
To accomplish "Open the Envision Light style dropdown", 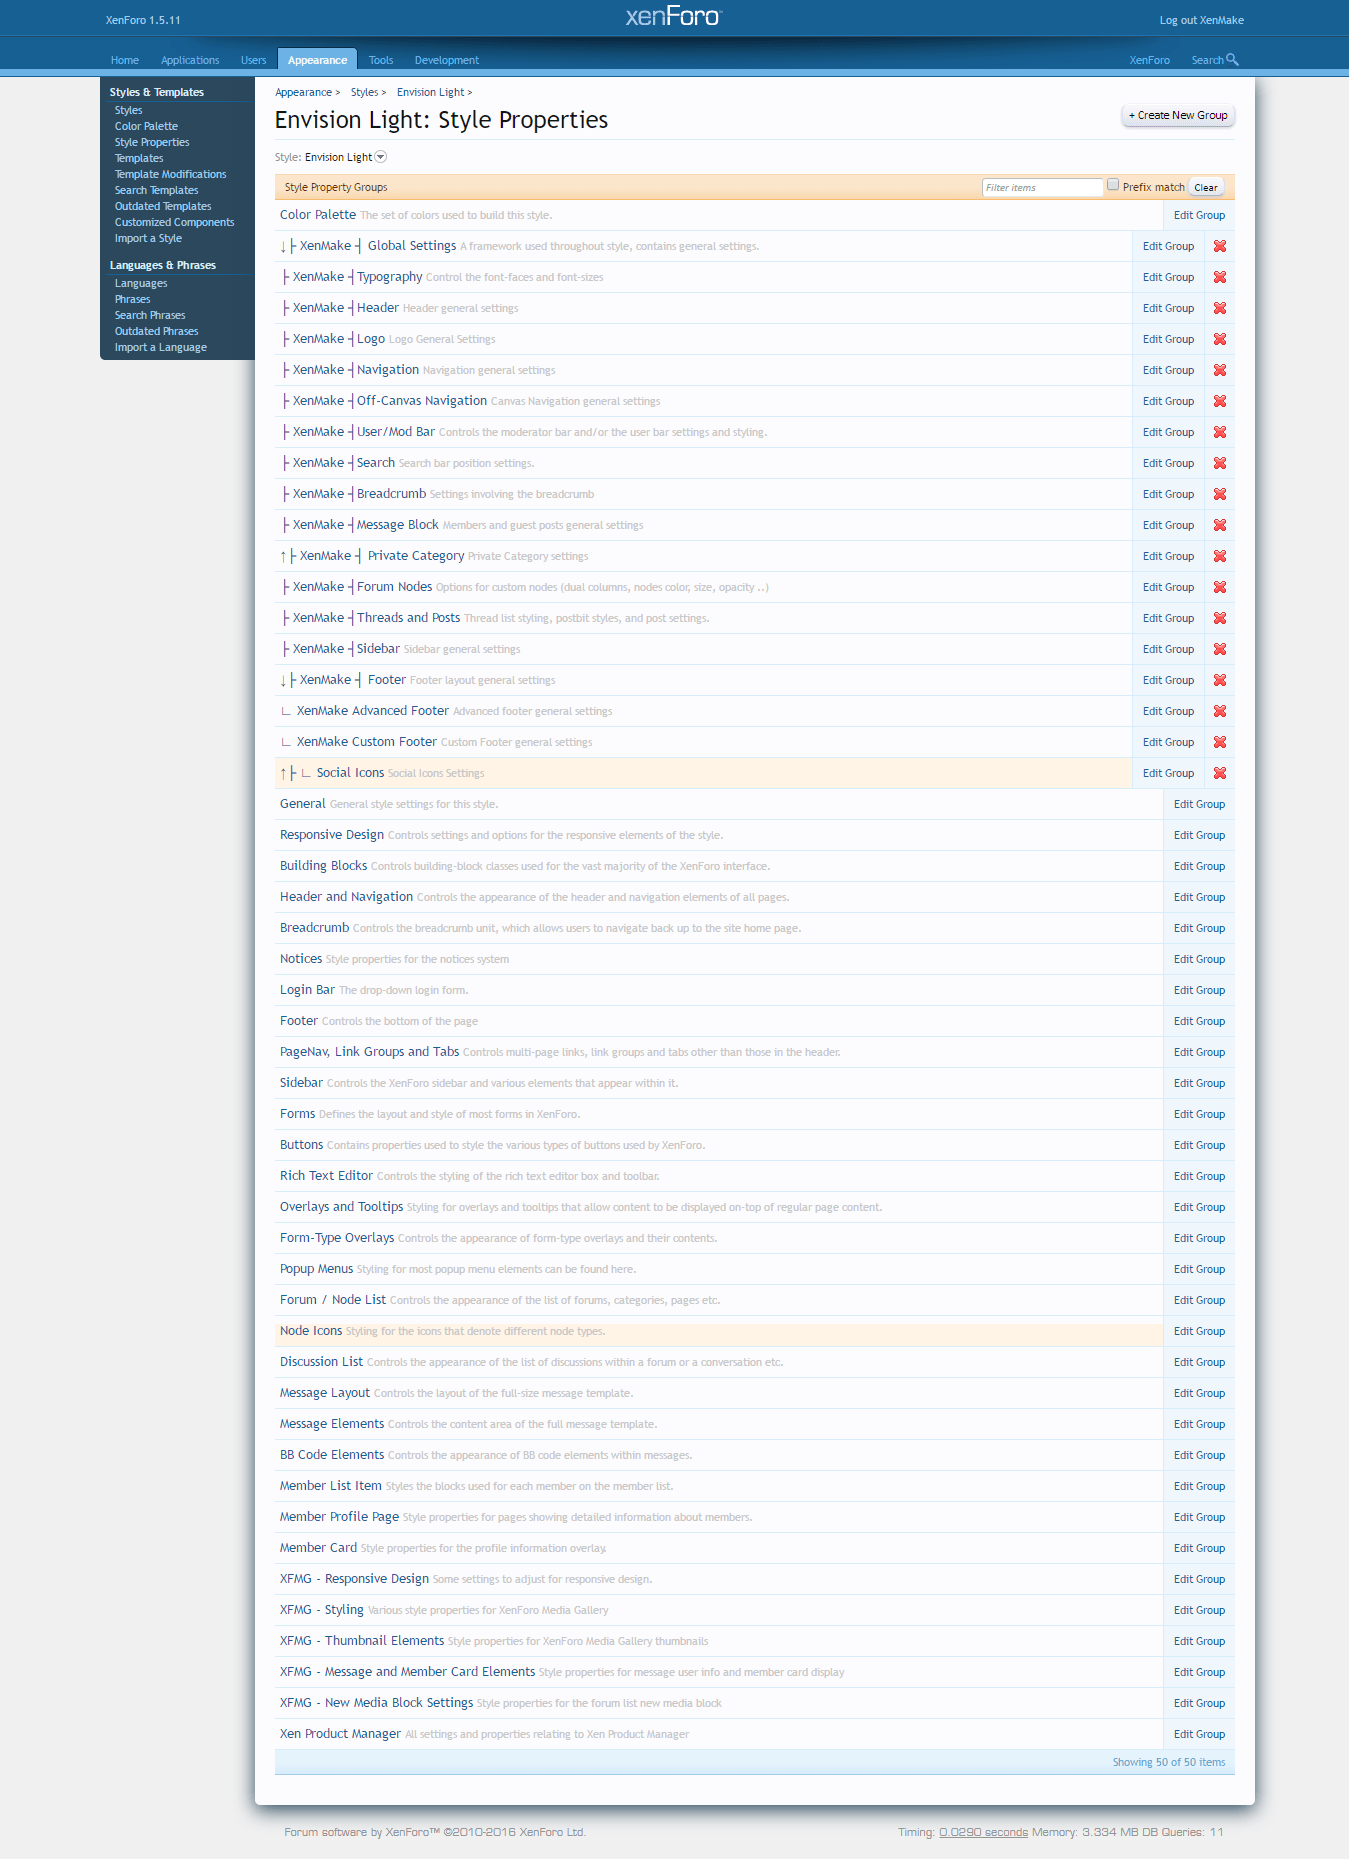I will click(380, 157).
